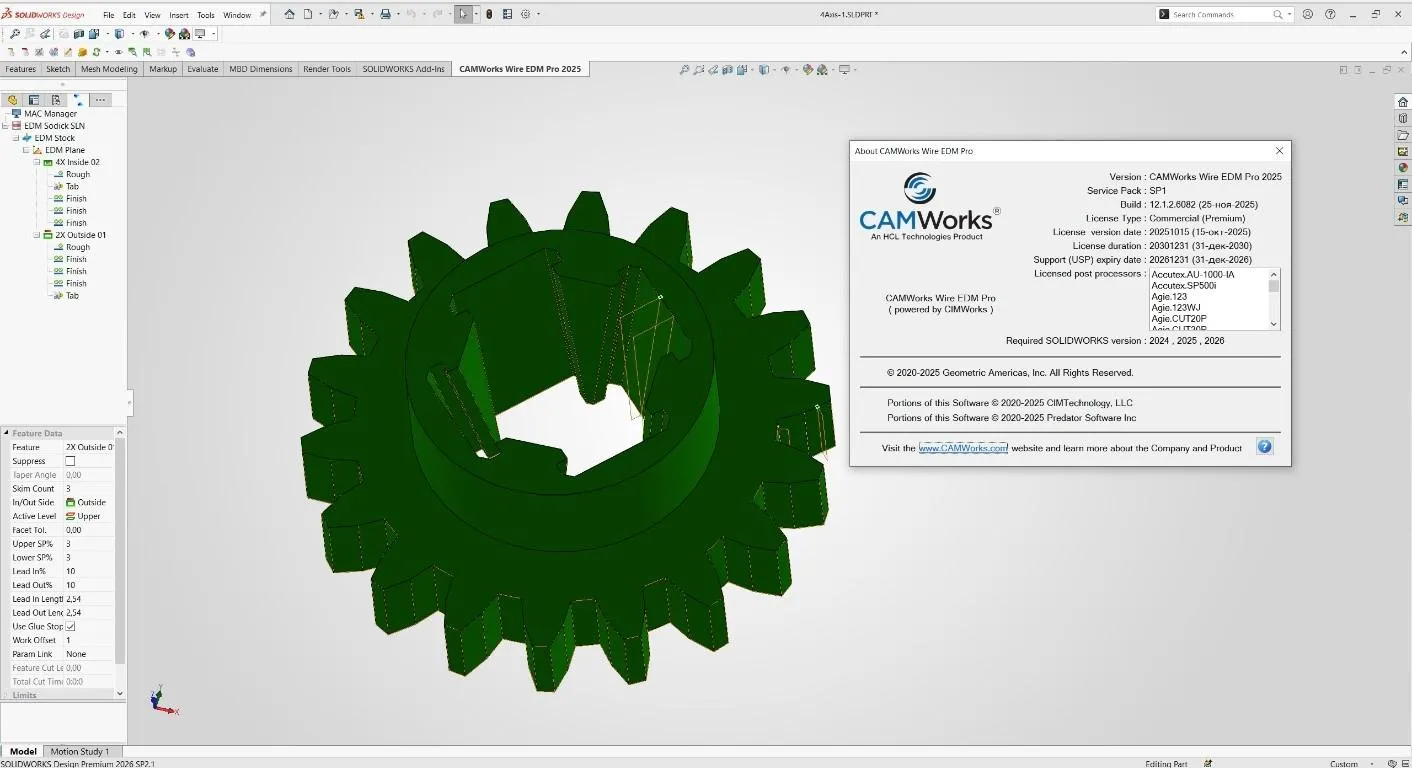Viewport: 1412px width, 768px height.
Task: Click the Zoom to Fit icon in heads-up view toolbar
Action: coord(684,70)
